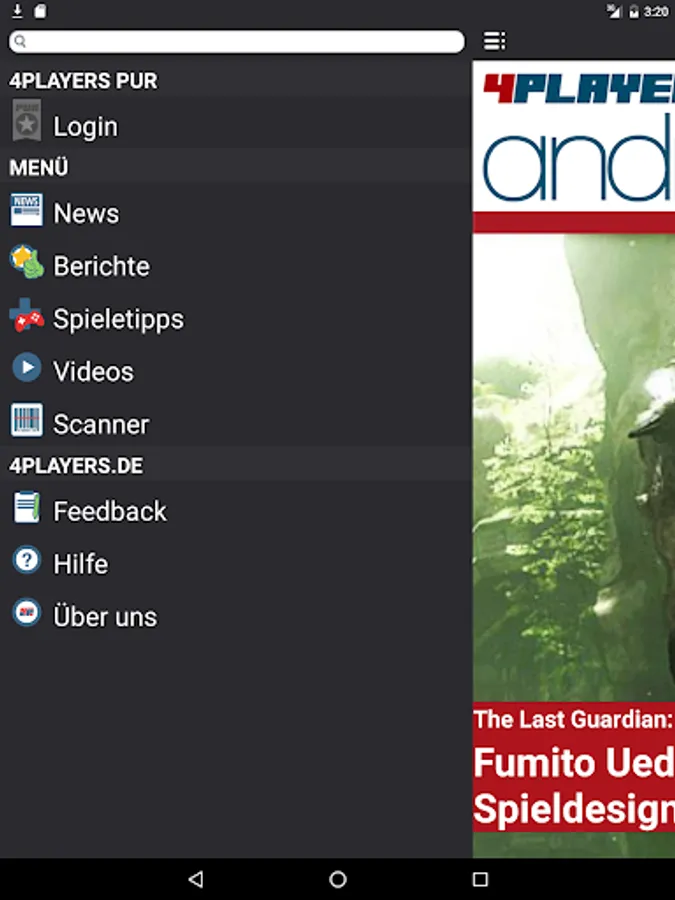
Task: Open the Videos play icon
Action: (x=27, y=368)
